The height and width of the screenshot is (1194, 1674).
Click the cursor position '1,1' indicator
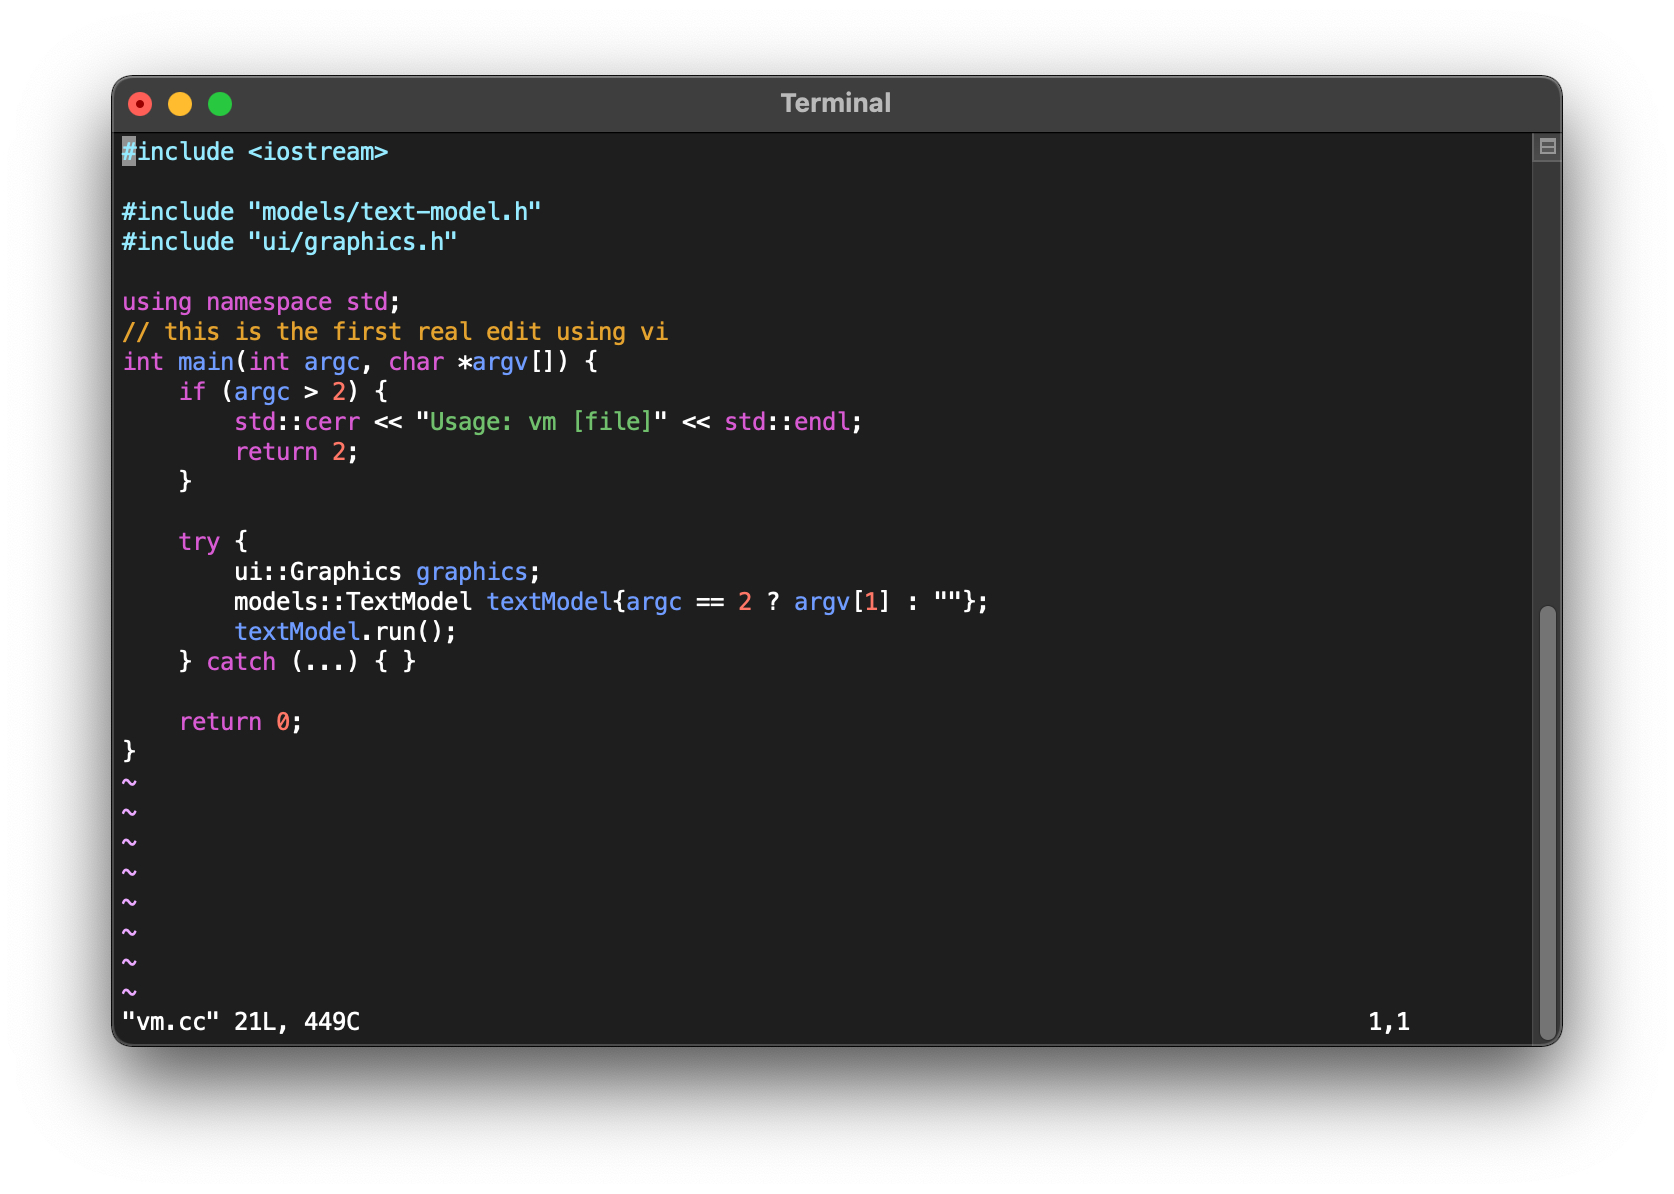1389,1022
